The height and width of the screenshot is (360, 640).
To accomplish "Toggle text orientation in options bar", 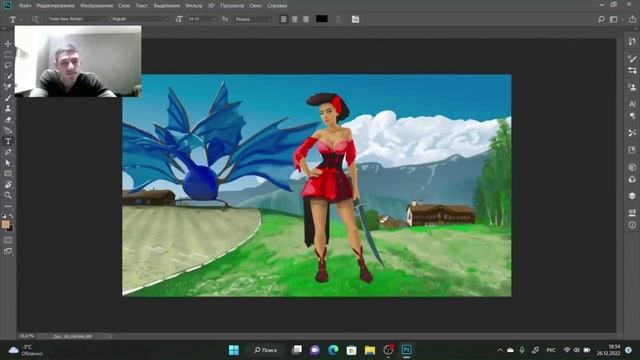I will pyautogui.click(x=36, y=19).
